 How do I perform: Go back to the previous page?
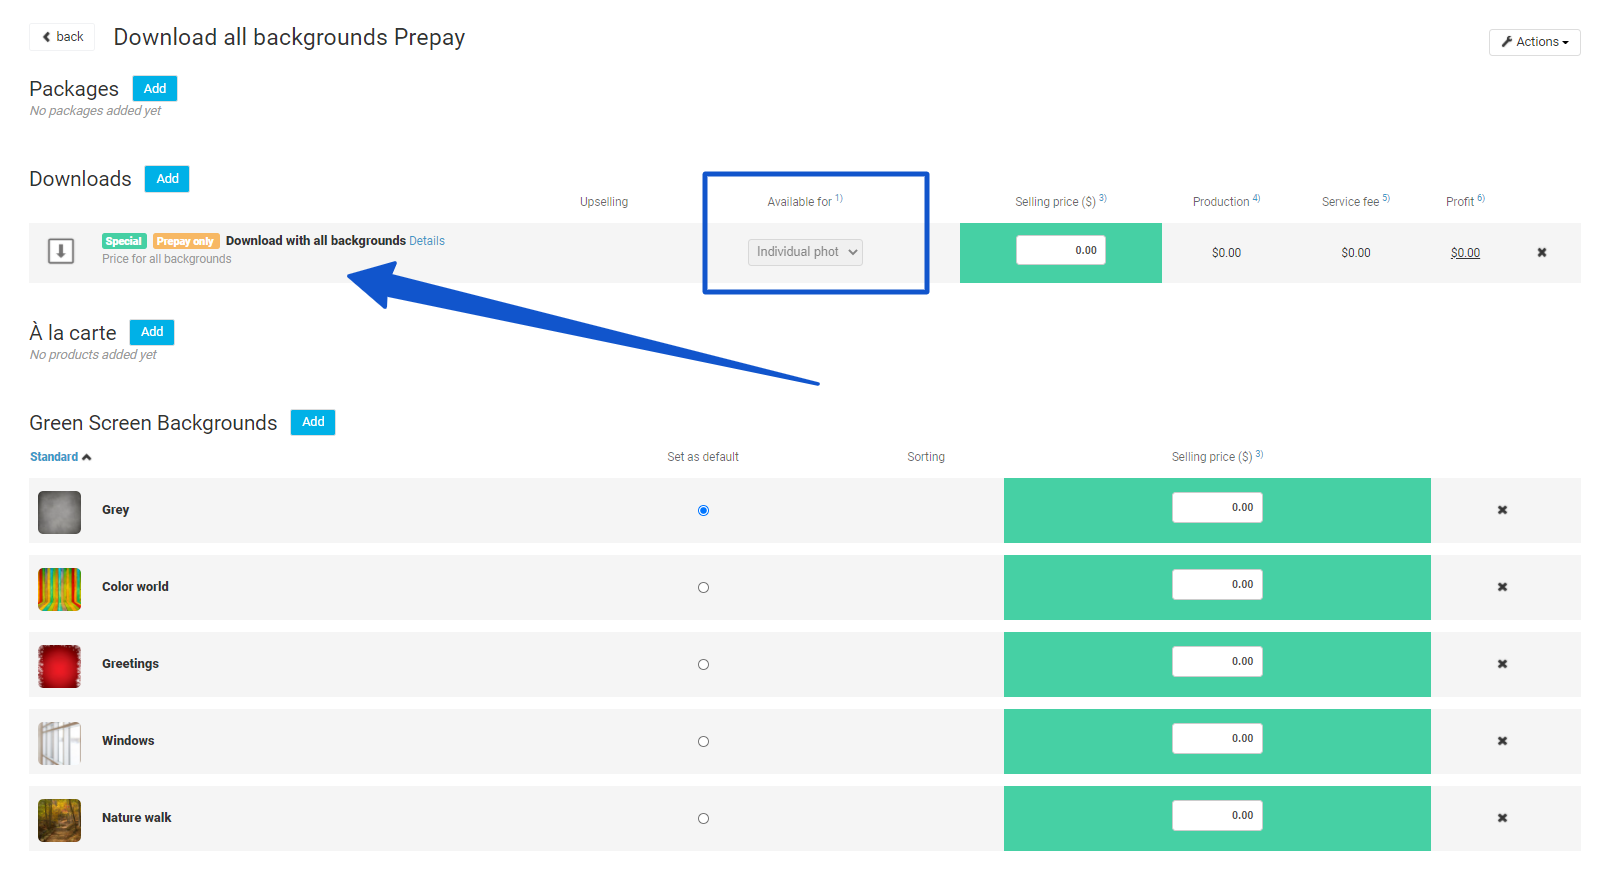tap(62, 37)
